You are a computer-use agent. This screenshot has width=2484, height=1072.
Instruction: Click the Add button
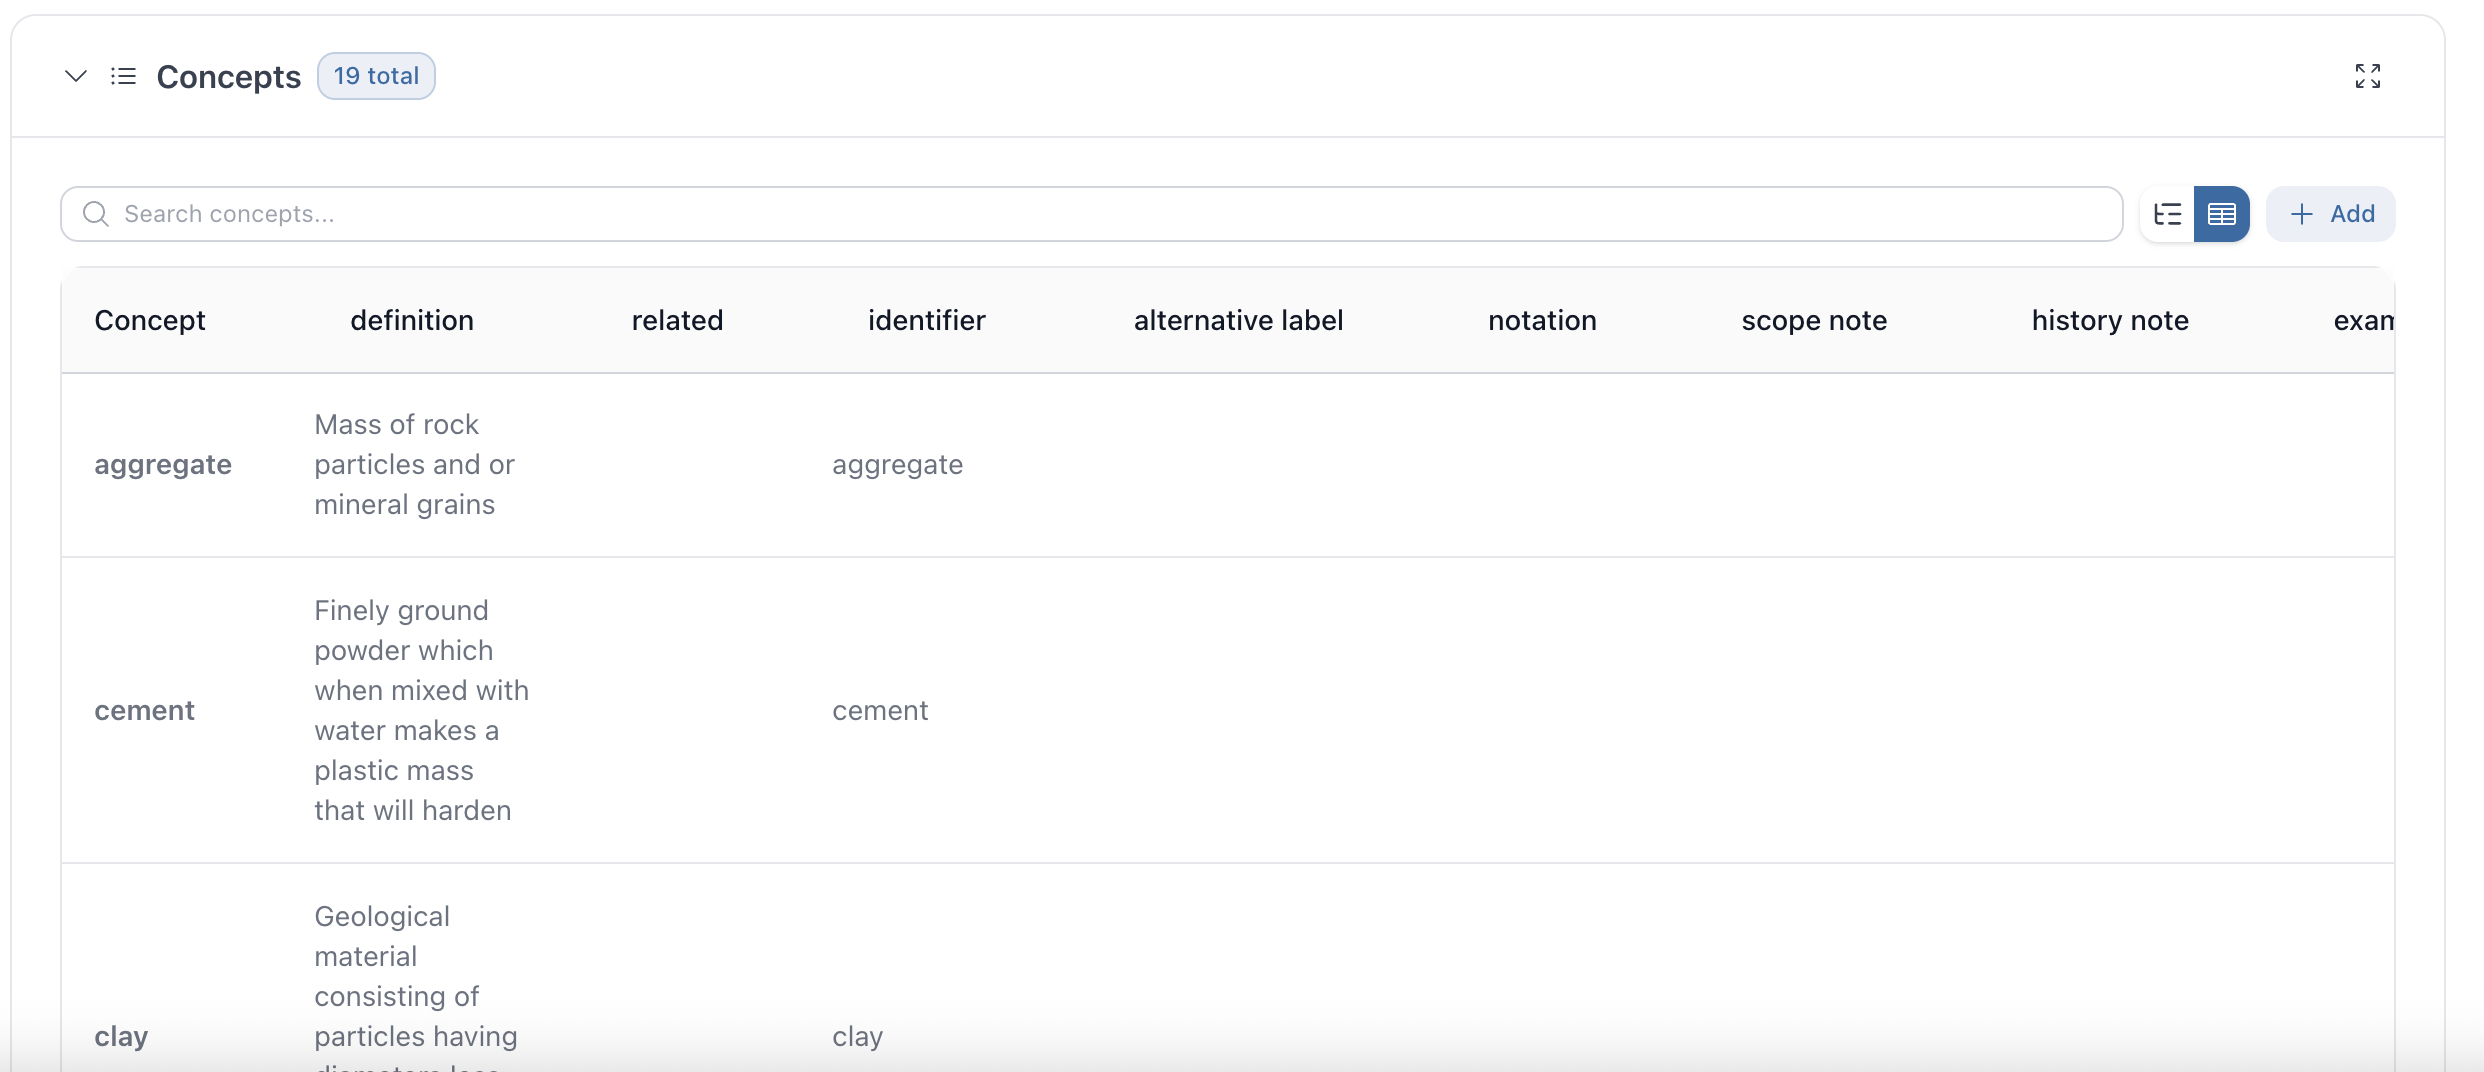click(x=2331, y=214)
